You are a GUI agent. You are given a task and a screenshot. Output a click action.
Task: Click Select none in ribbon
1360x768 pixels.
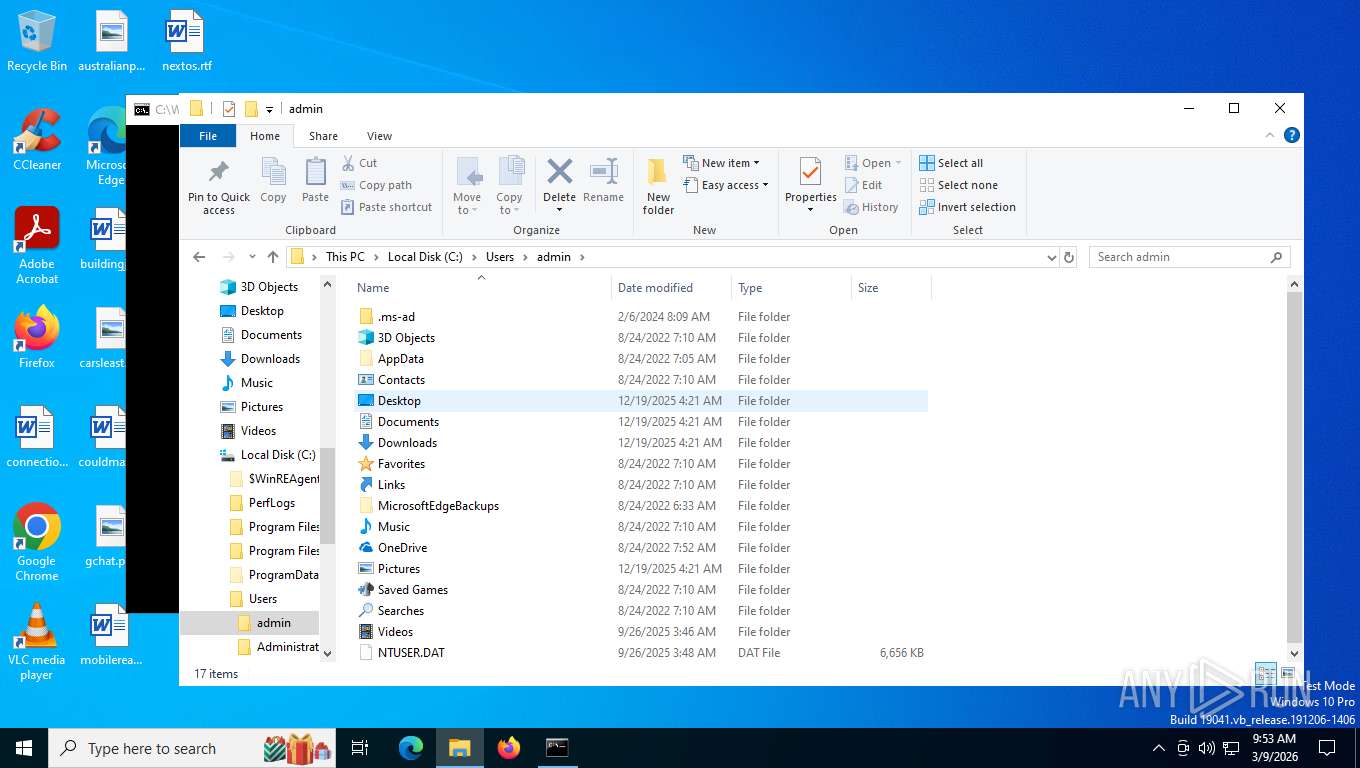[958, 185]
